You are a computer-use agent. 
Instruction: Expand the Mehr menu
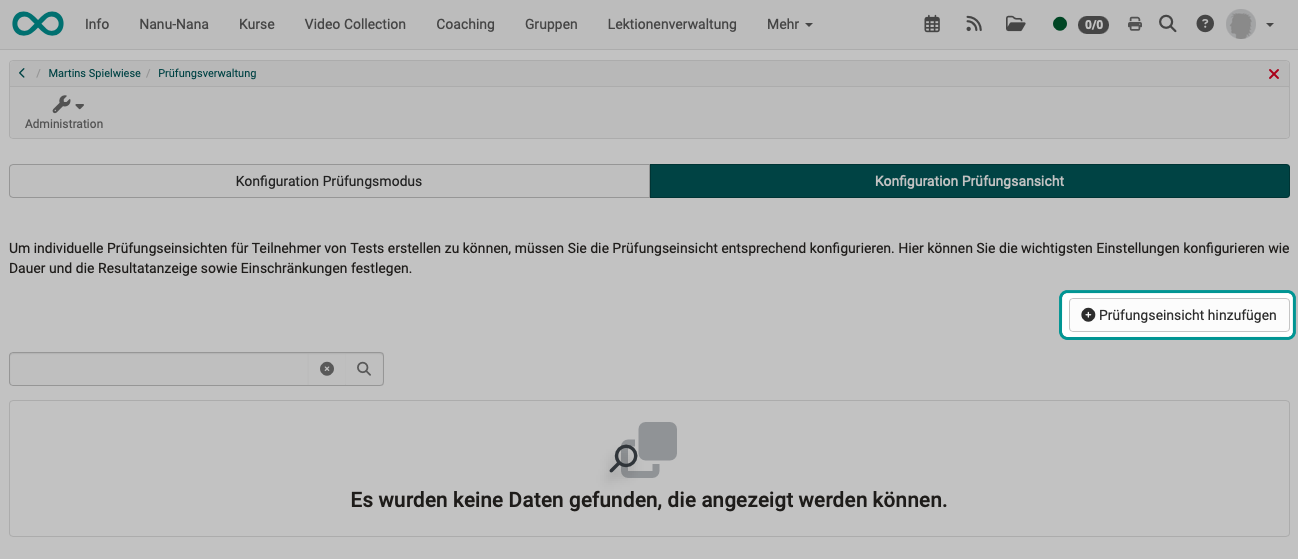789,24
